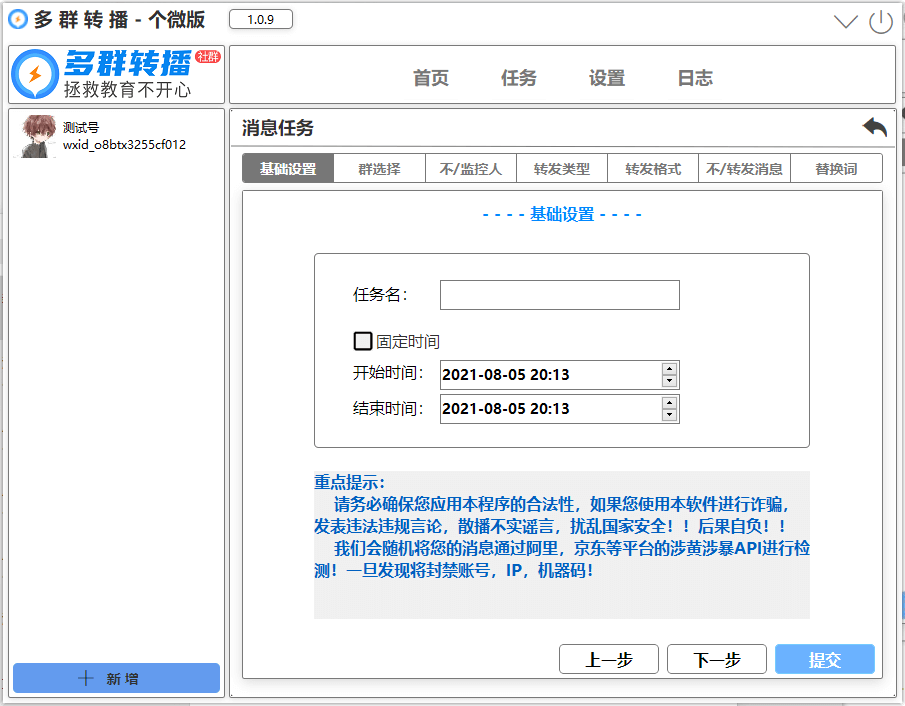Switch to the 不/监控人 tab
The height and width of the screenshot is (706, 905).
470,169
